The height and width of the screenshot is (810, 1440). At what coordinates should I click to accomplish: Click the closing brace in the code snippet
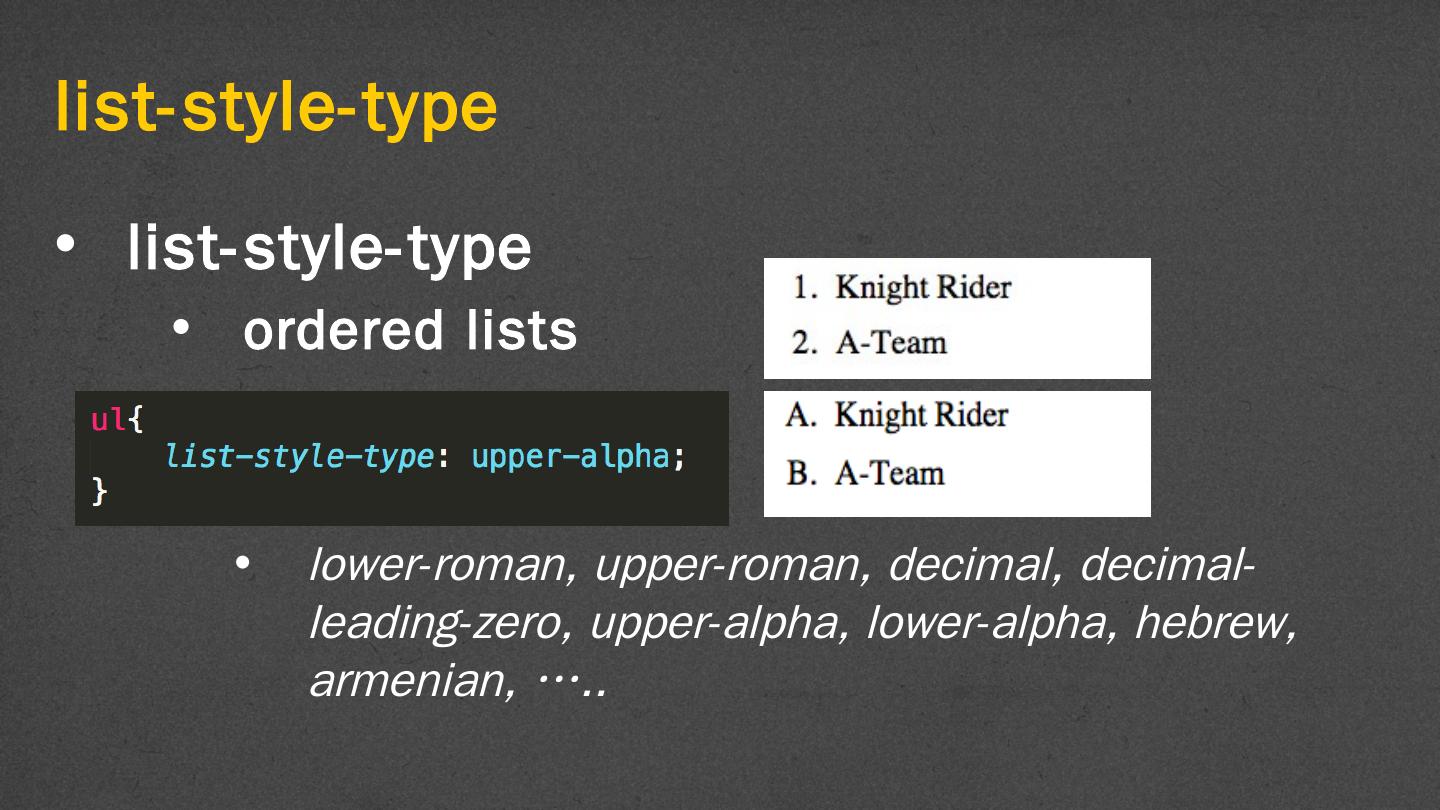[98, 491]
